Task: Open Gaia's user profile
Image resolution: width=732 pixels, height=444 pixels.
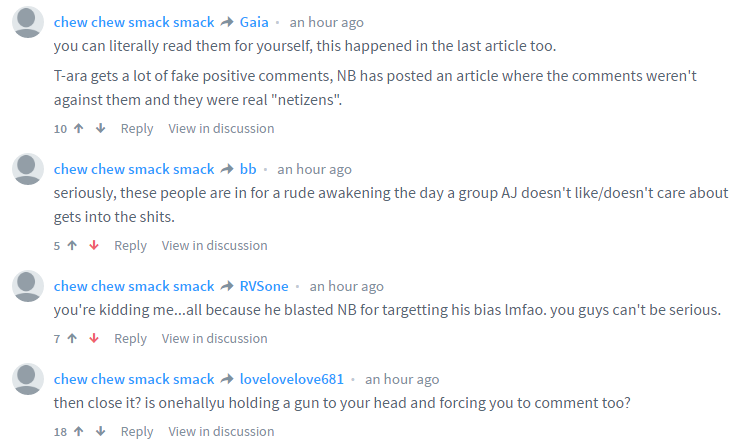Action: pos(260,22)
